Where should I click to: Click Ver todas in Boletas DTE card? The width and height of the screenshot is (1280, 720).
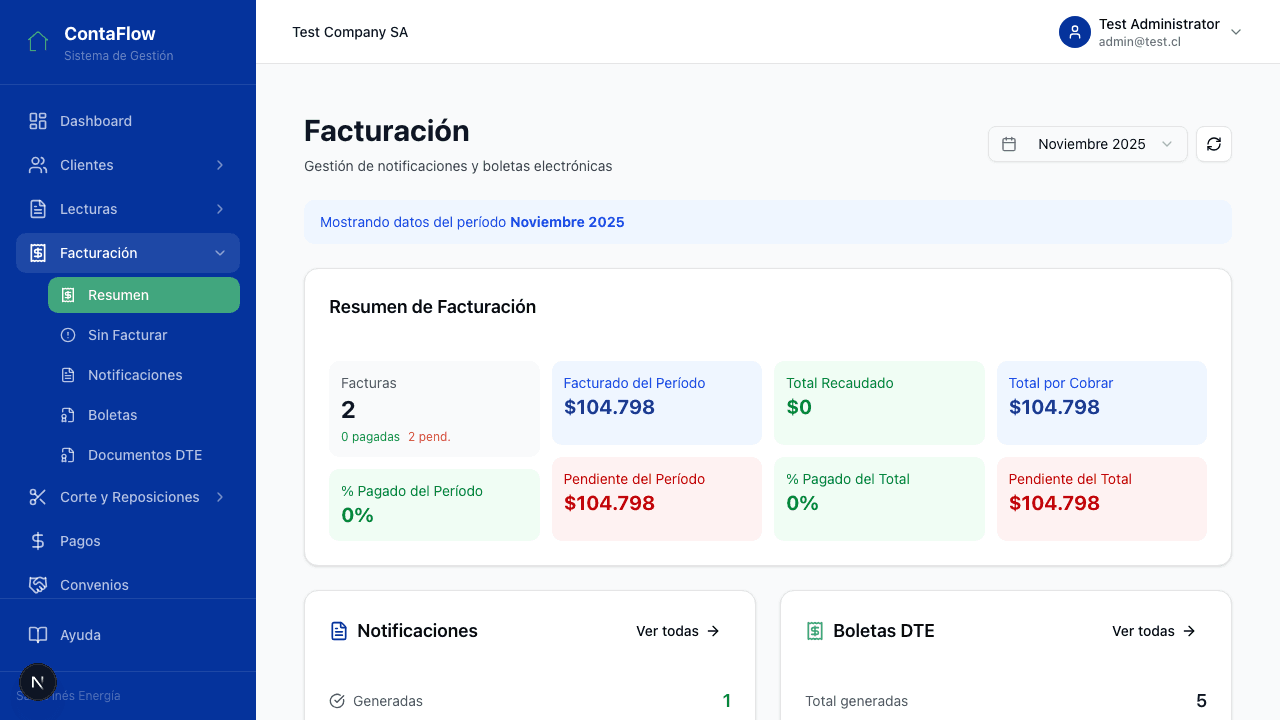[x=1154, y=631]
